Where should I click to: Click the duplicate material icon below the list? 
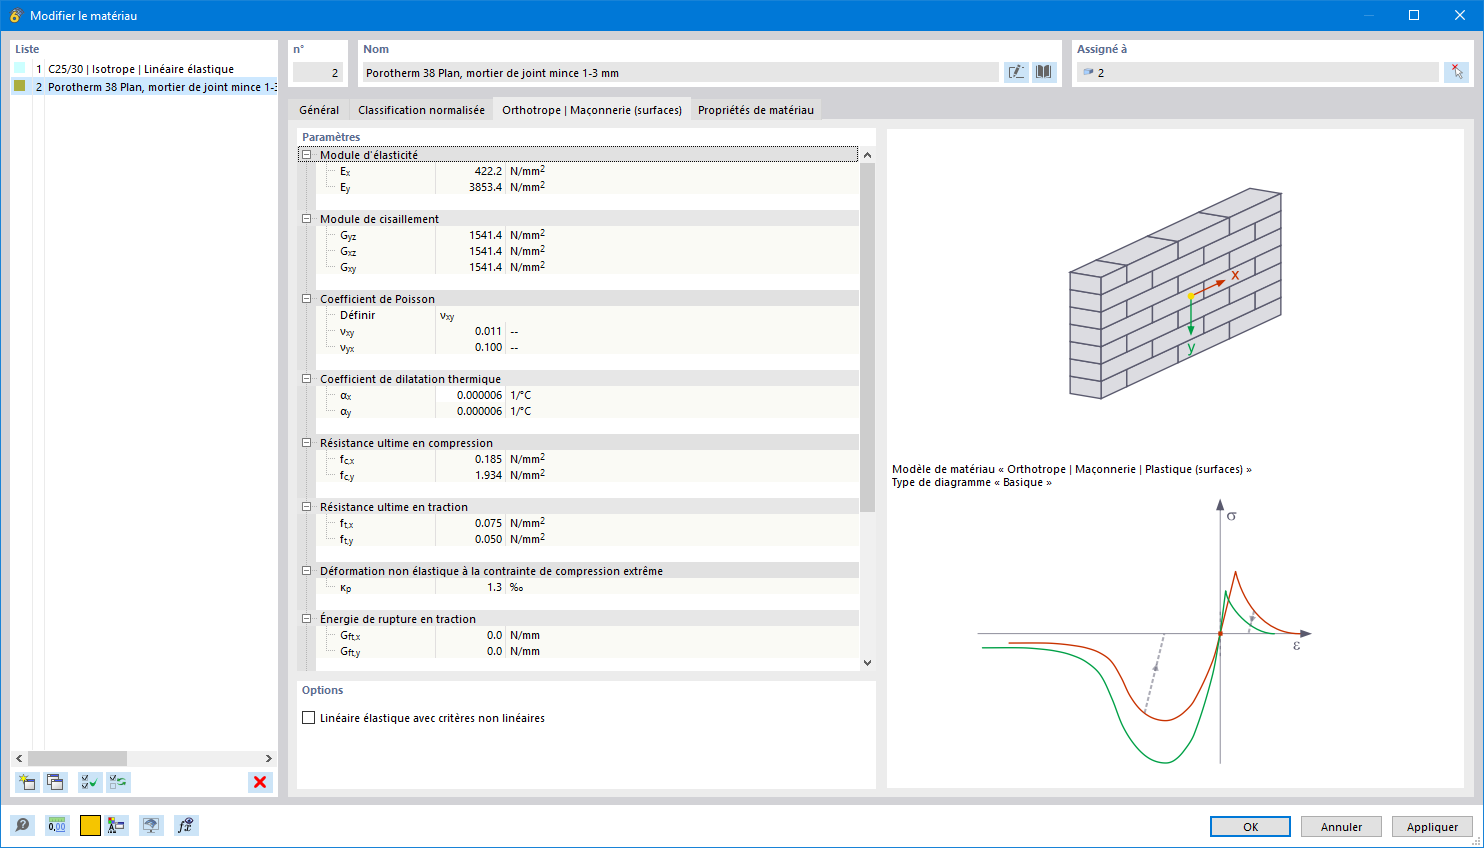tap(55, 782)
